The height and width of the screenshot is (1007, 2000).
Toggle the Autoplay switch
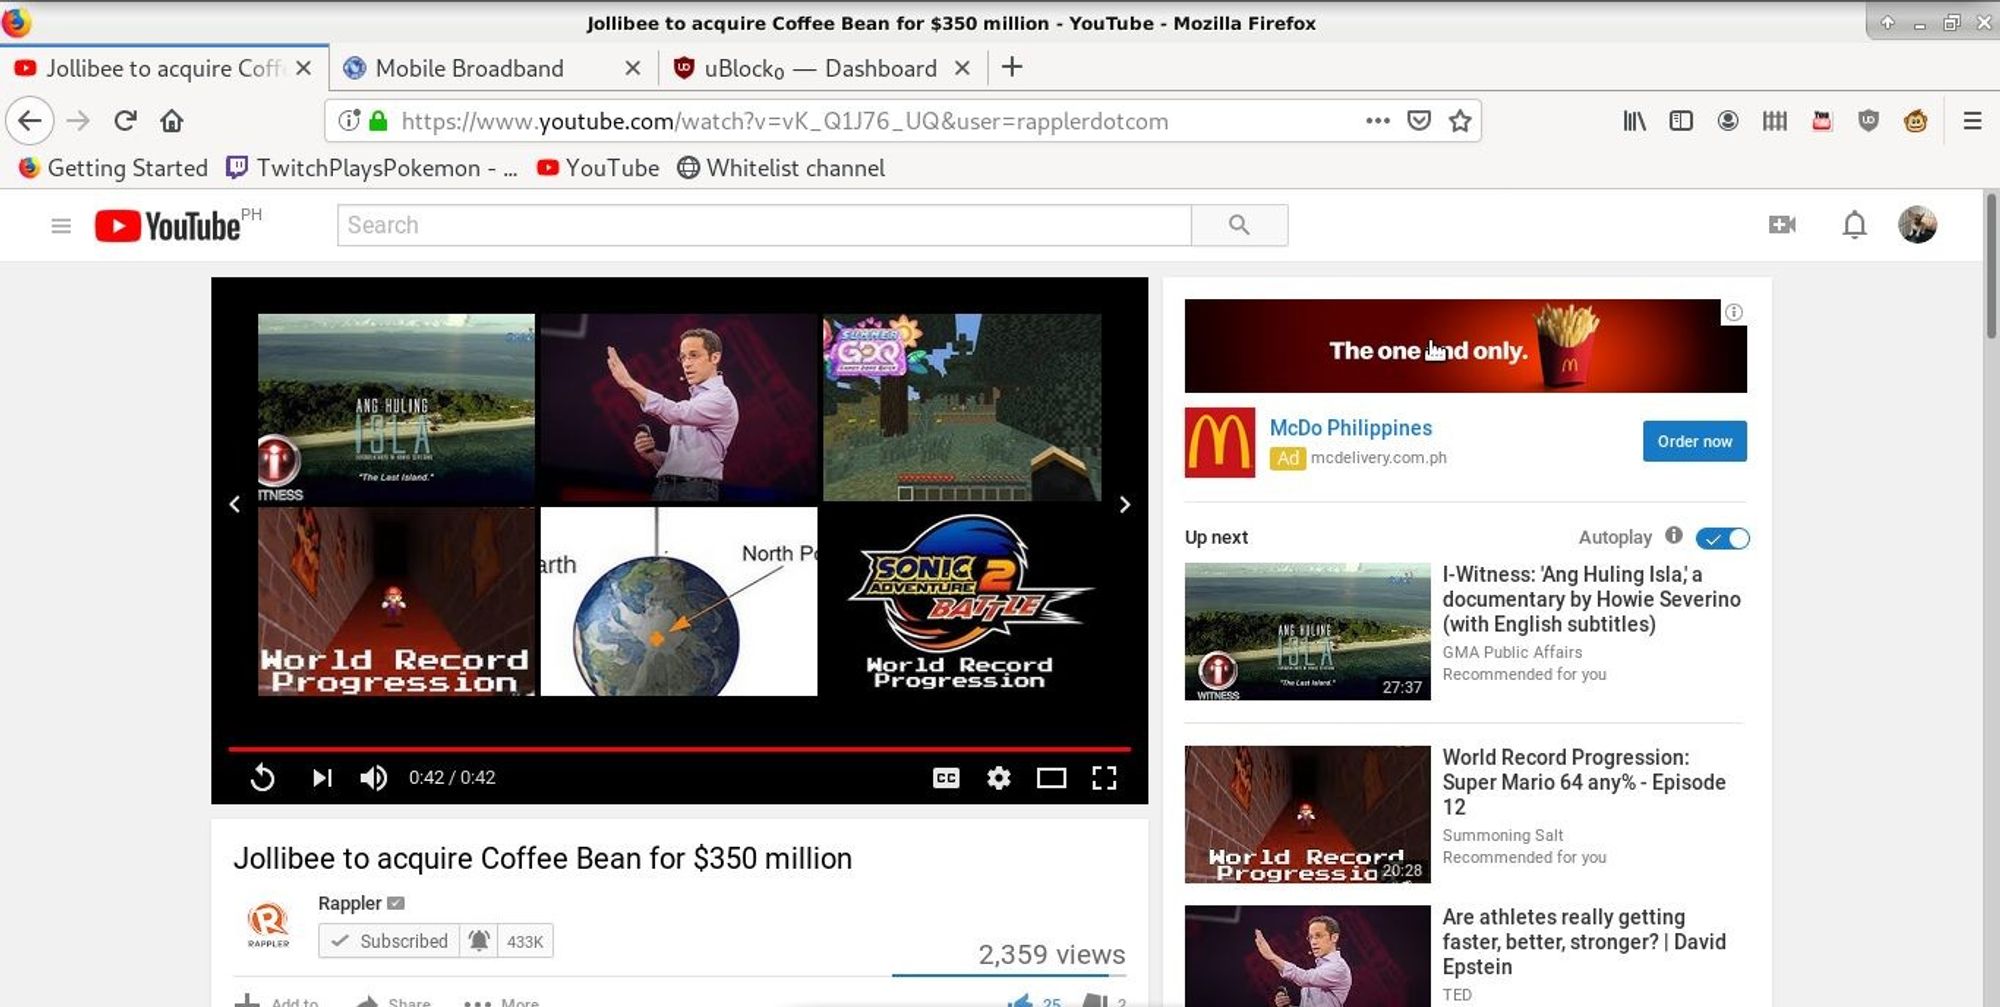1723,538
